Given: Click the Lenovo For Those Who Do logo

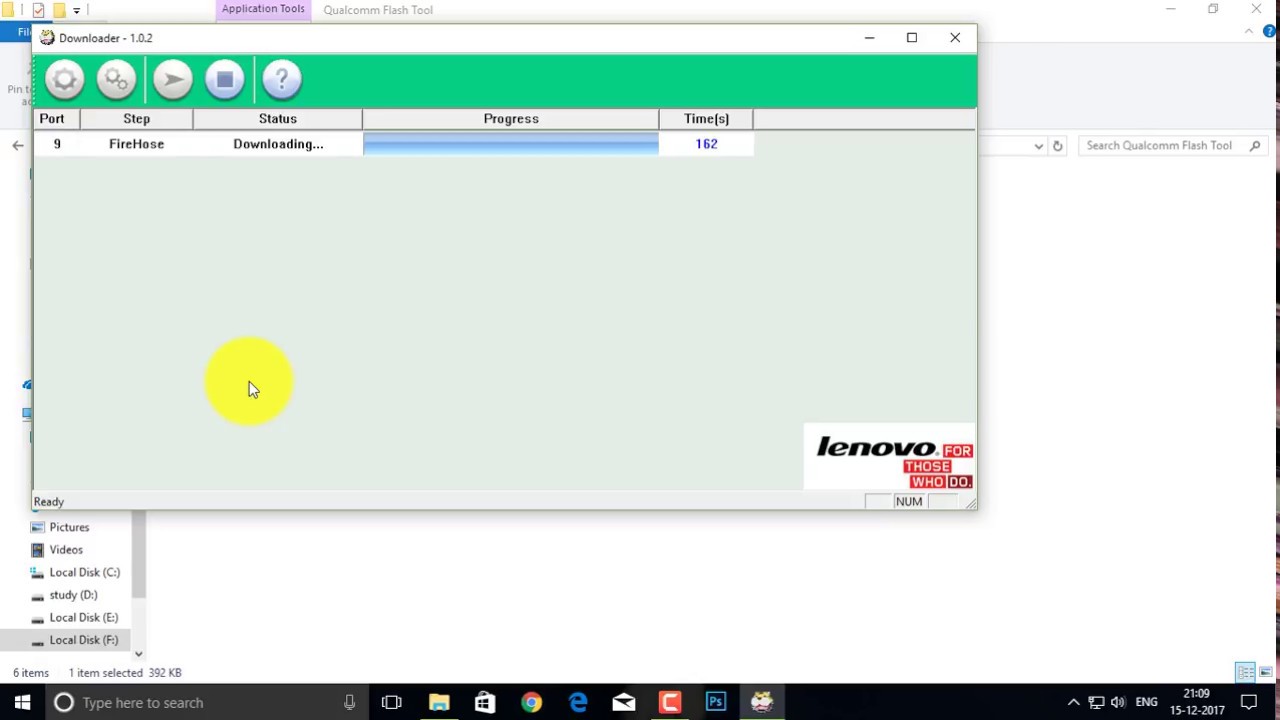Looking at the screenshot, I should click(x=889, y=458).
